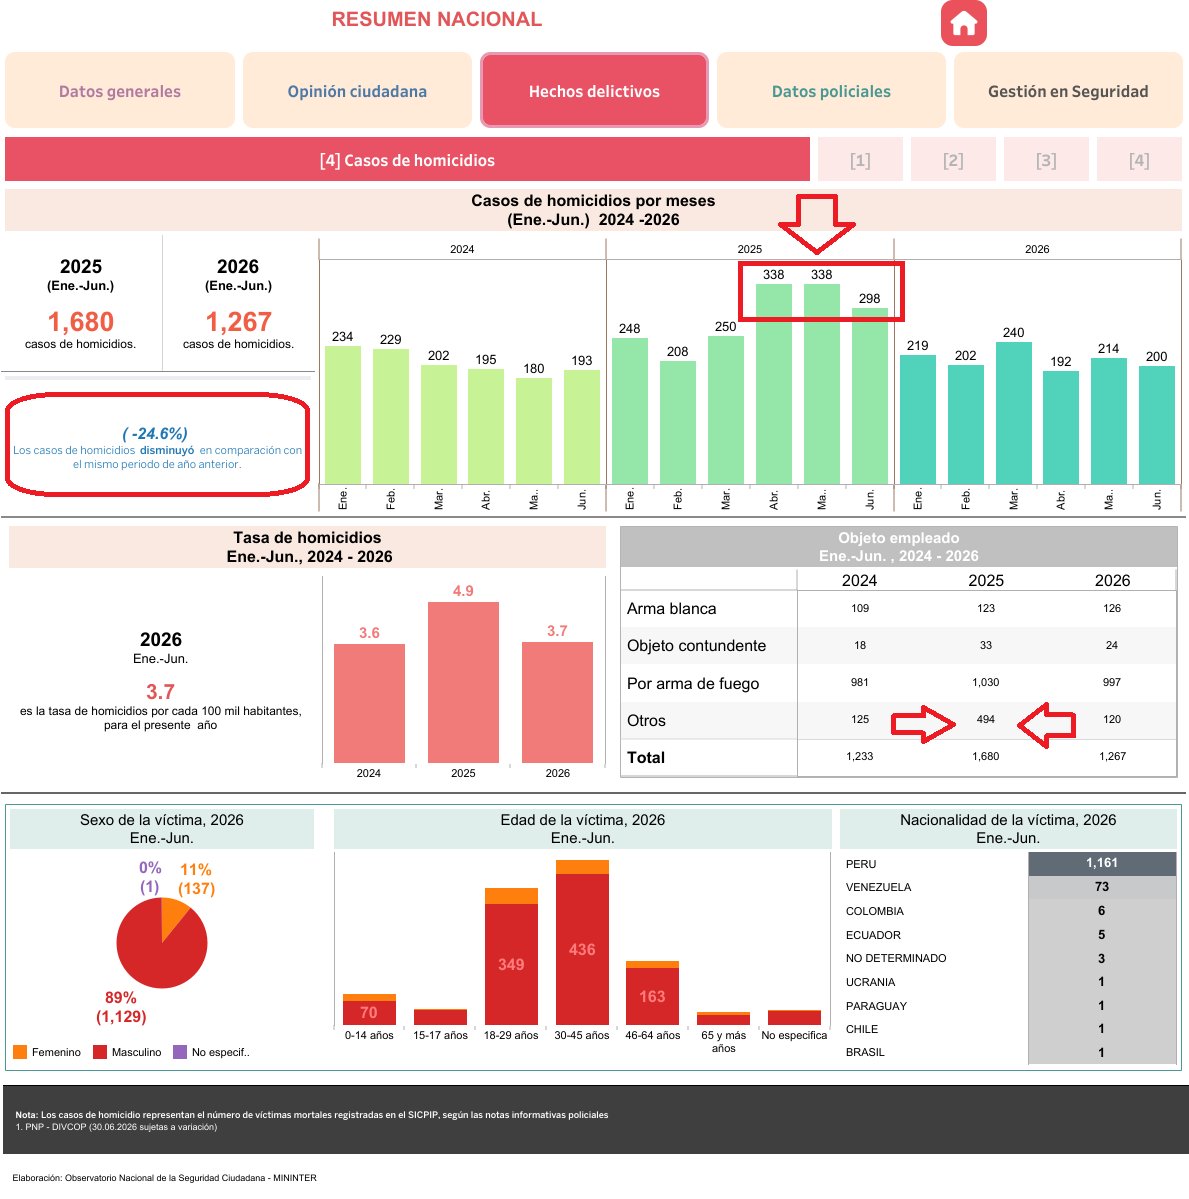
Task: Select the 2026 June bar labeled 200
Action: (1157, 425)
